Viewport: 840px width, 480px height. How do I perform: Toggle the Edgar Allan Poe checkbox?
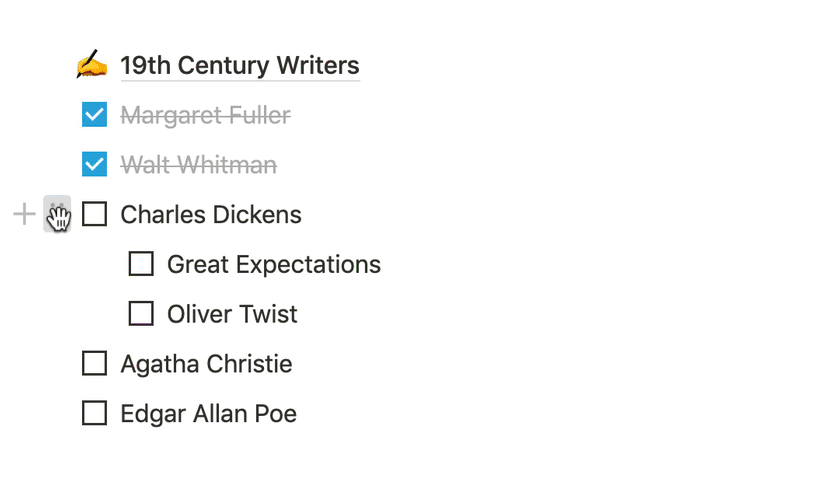tap(94, 413)
